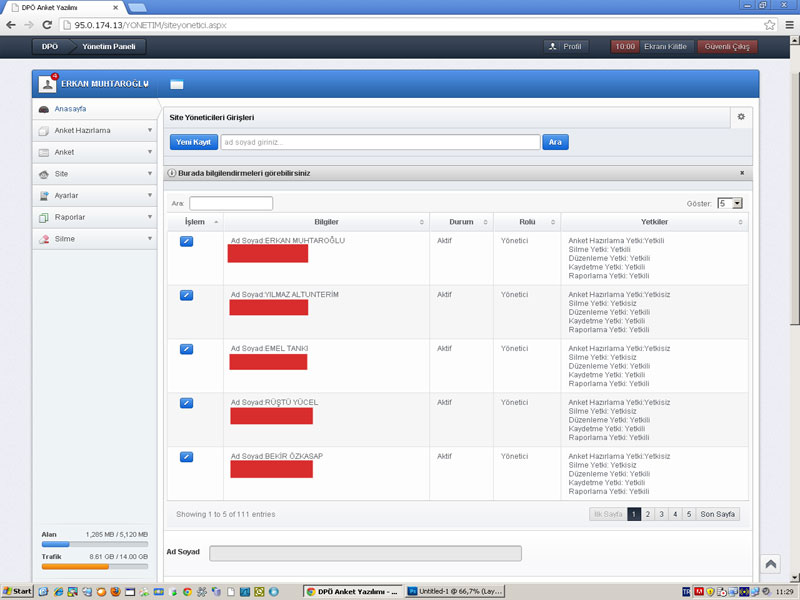Jump to Son Sayfa last page

717,514
